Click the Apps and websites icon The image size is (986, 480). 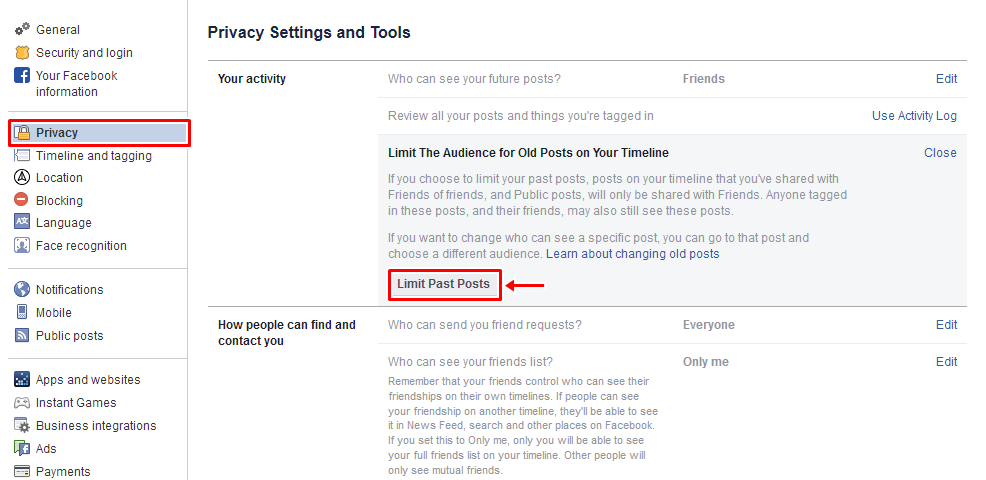(22, 379)
